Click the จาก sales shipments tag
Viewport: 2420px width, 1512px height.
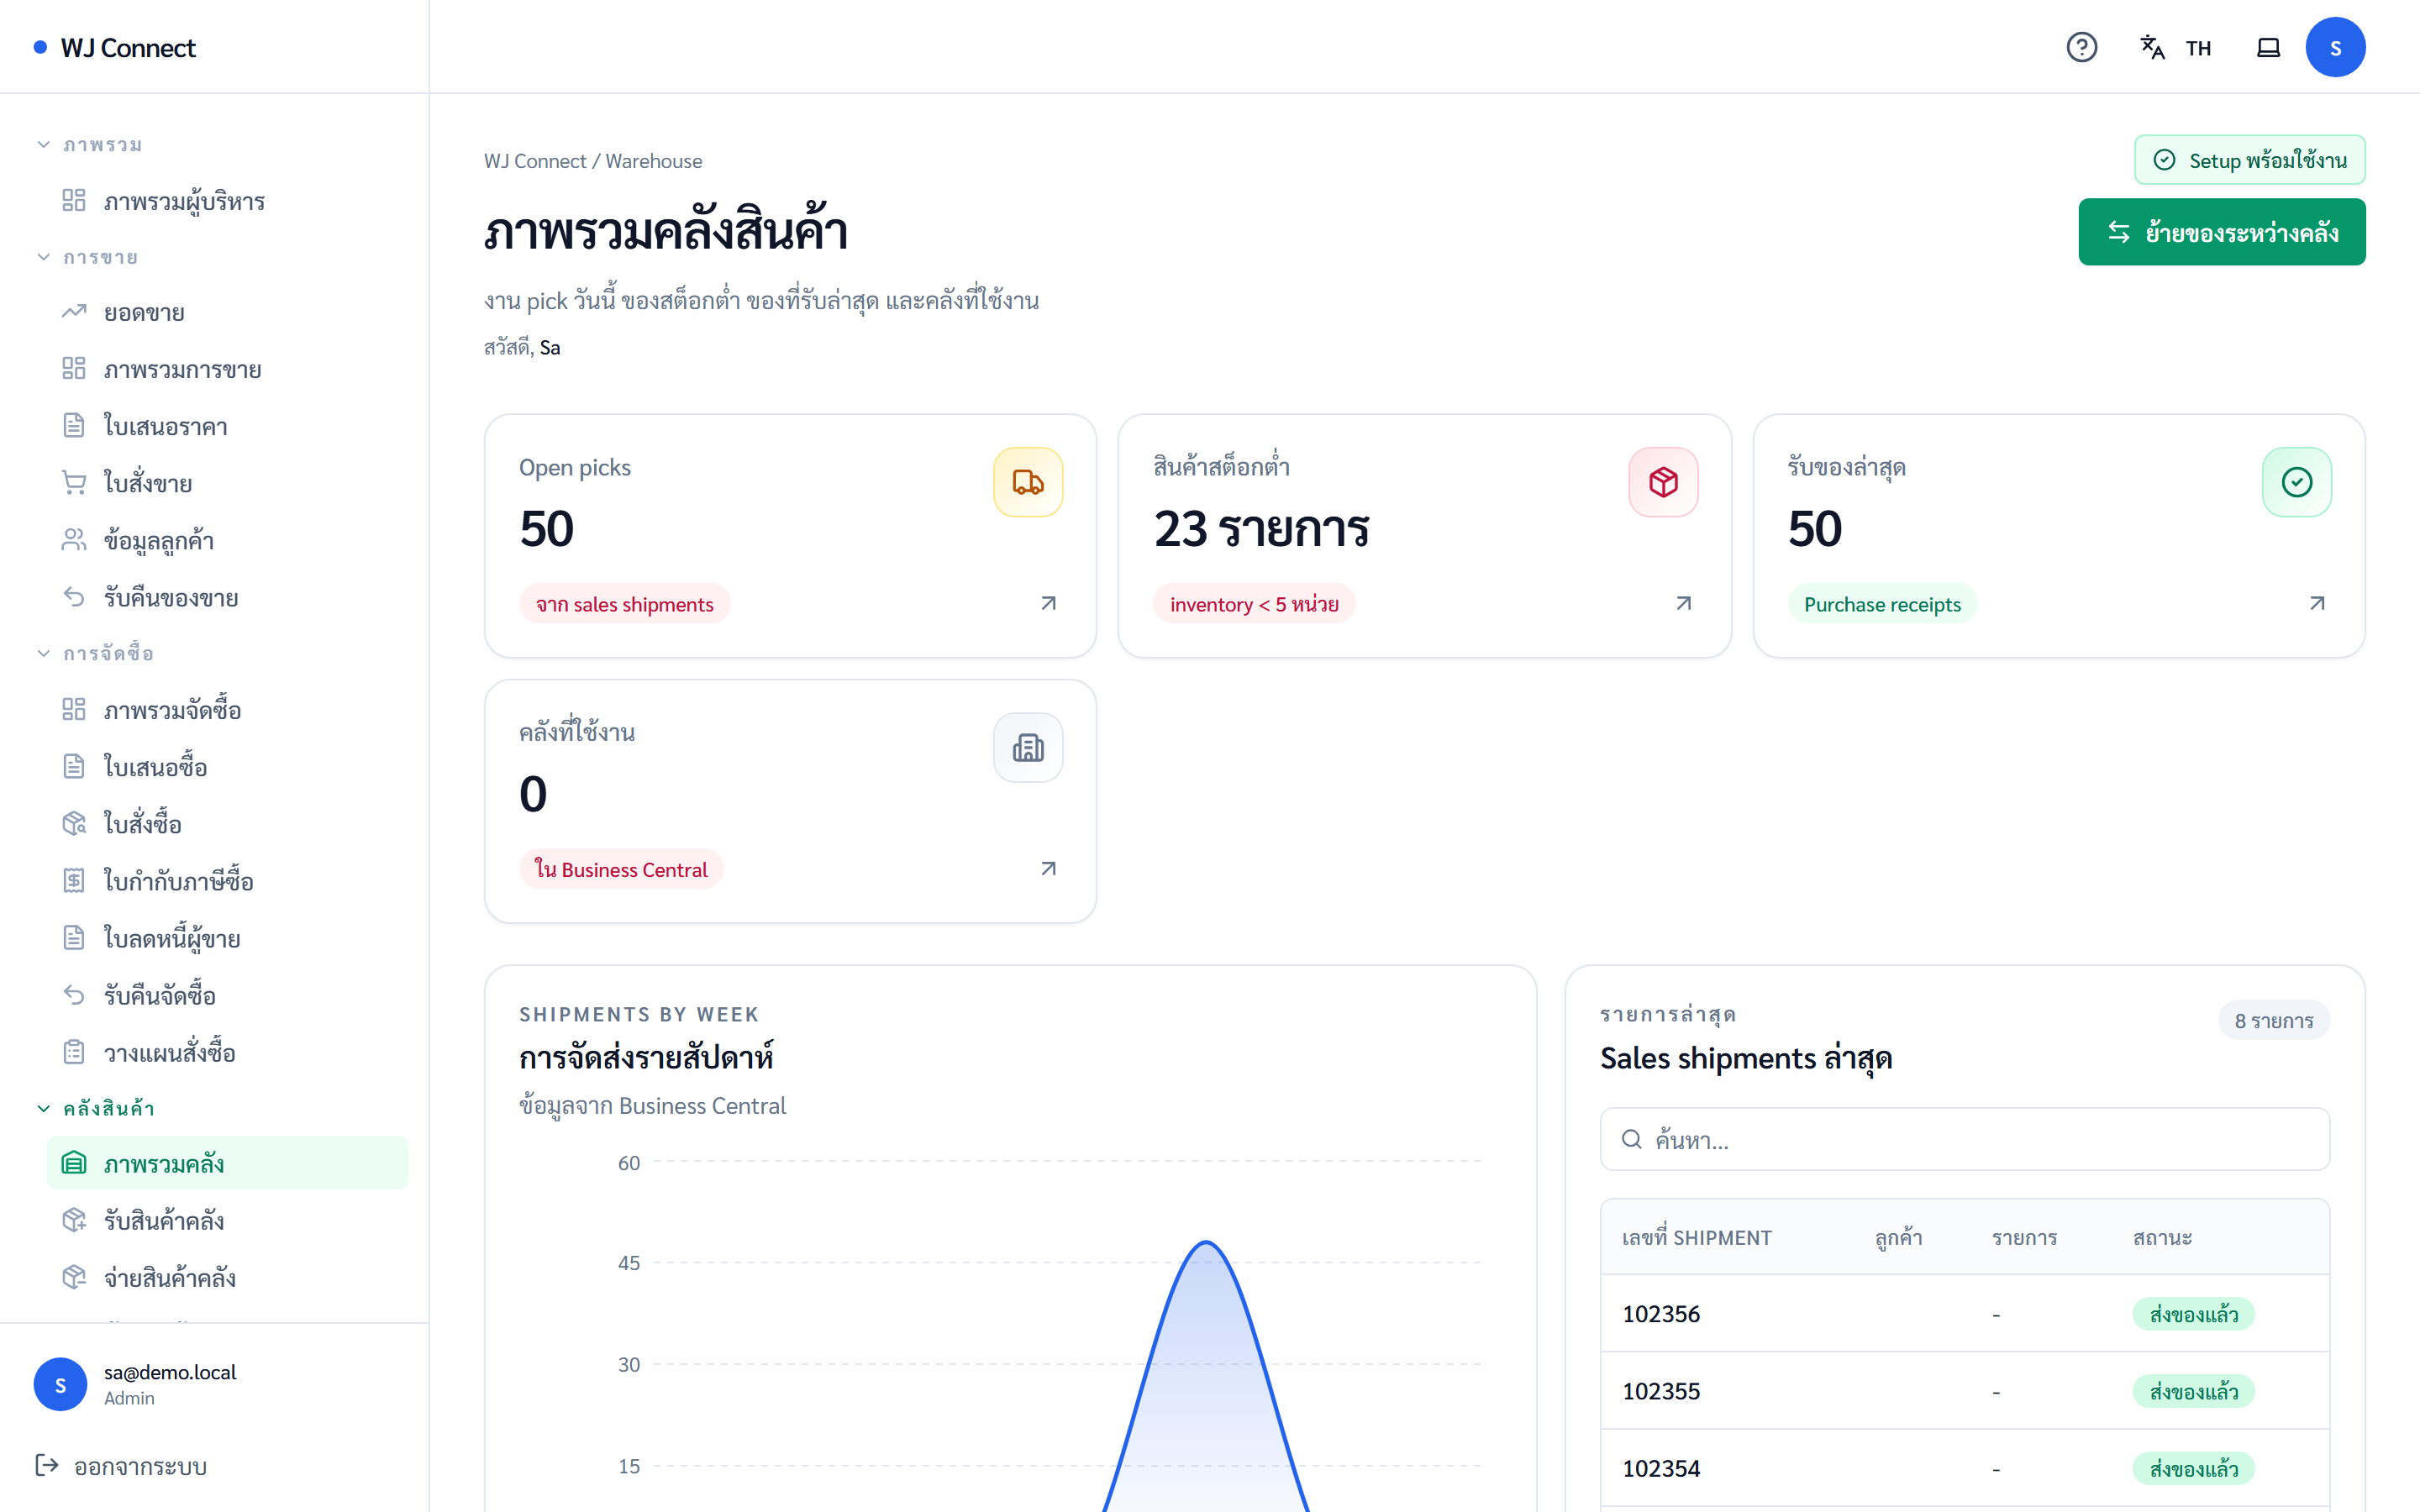click(624, 603)
